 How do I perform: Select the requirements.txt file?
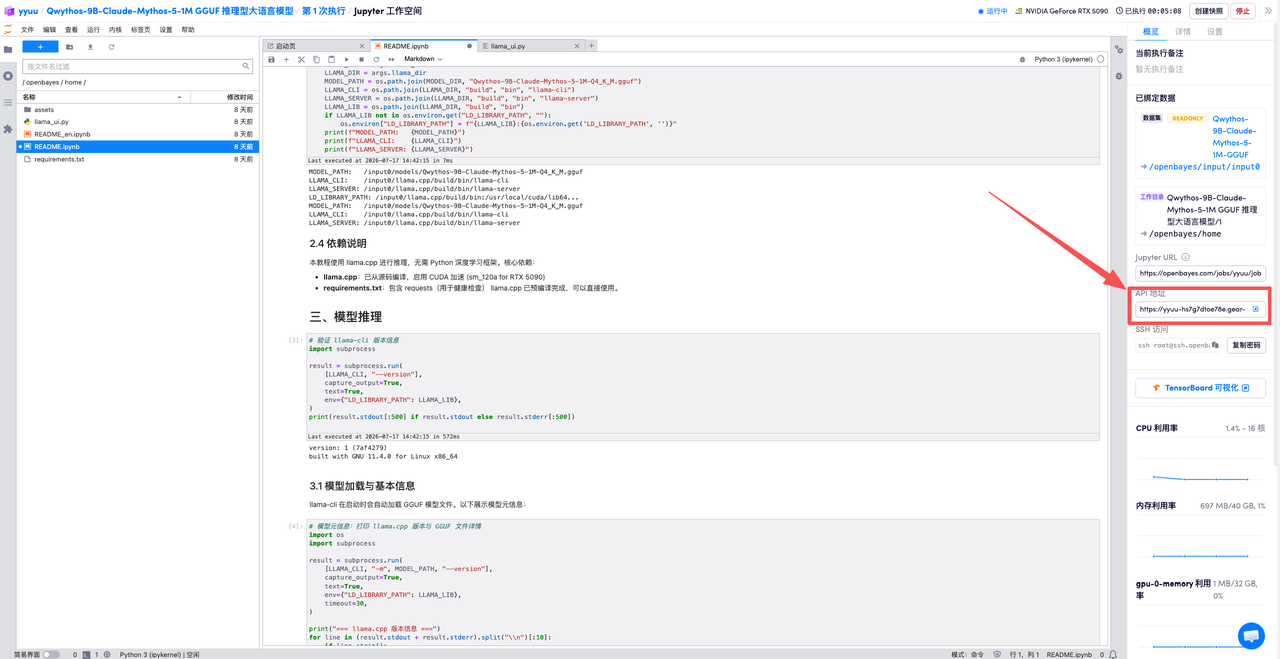click(138, 159)
